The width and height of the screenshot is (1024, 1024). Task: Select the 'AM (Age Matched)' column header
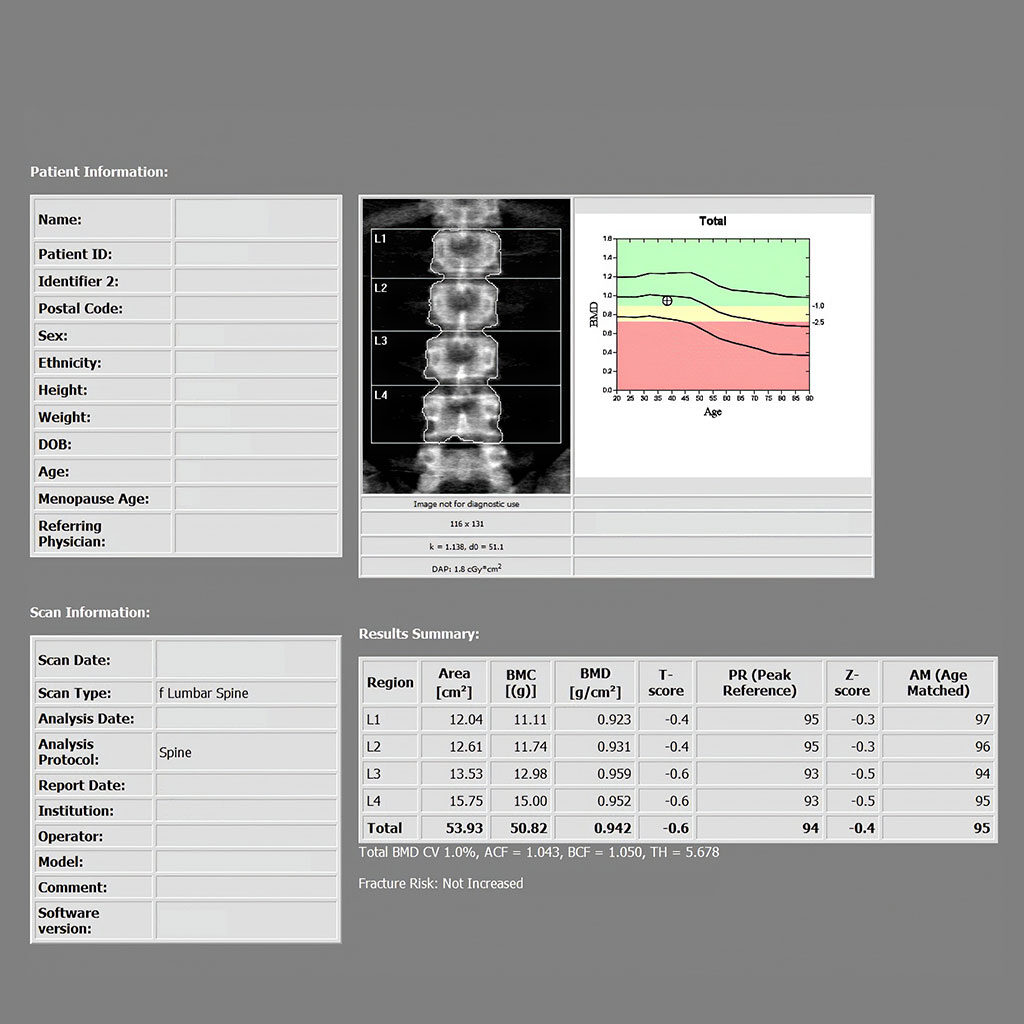[x=938, y=682]
